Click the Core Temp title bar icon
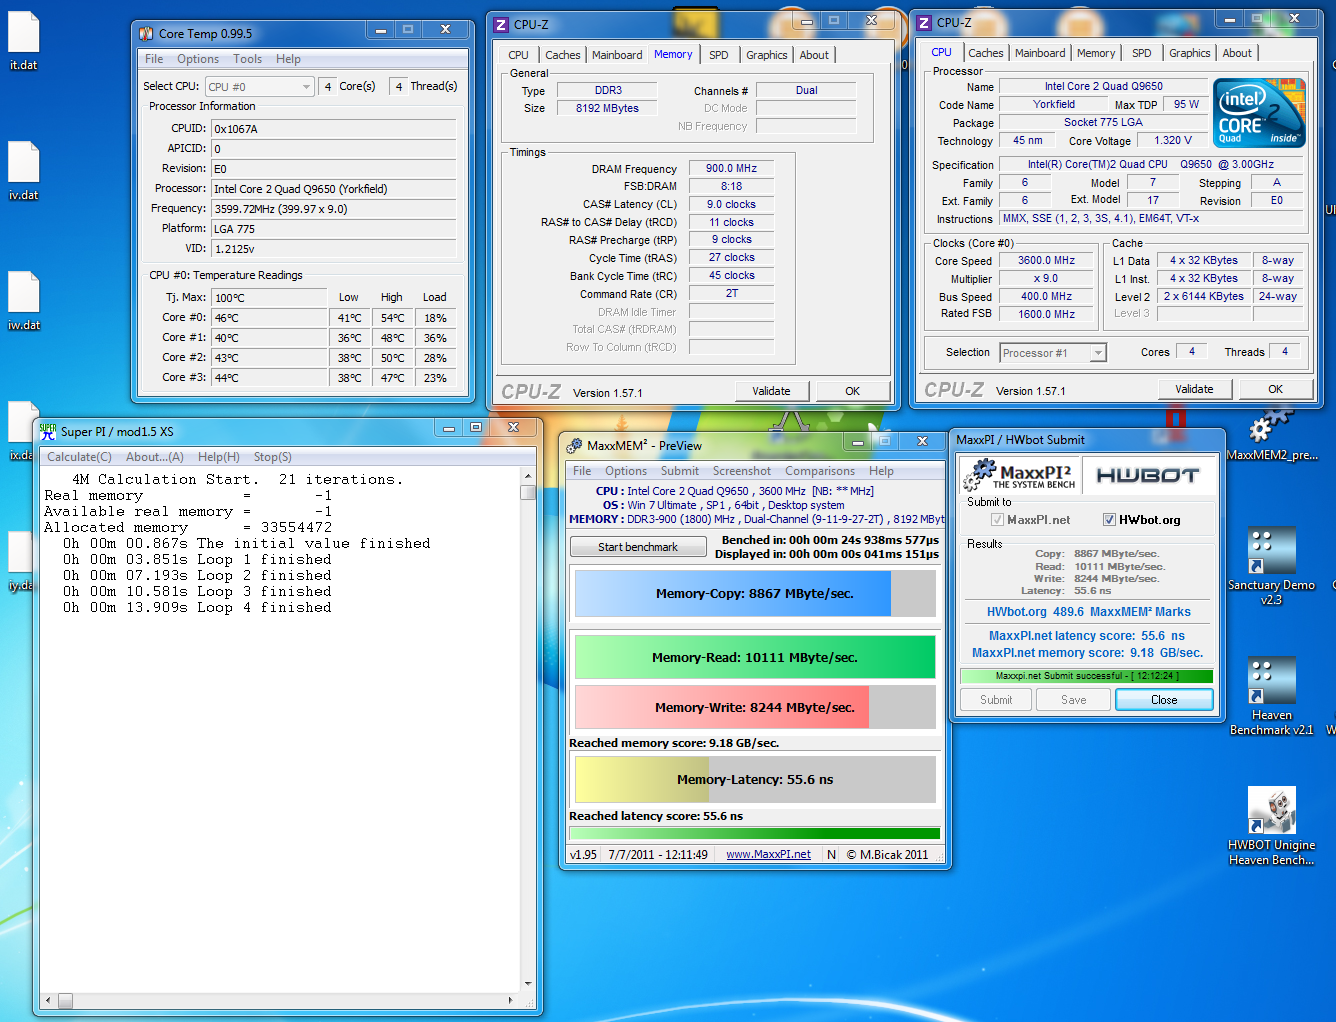Screen dimensions: 1336x1022 [x=147, y=34]
